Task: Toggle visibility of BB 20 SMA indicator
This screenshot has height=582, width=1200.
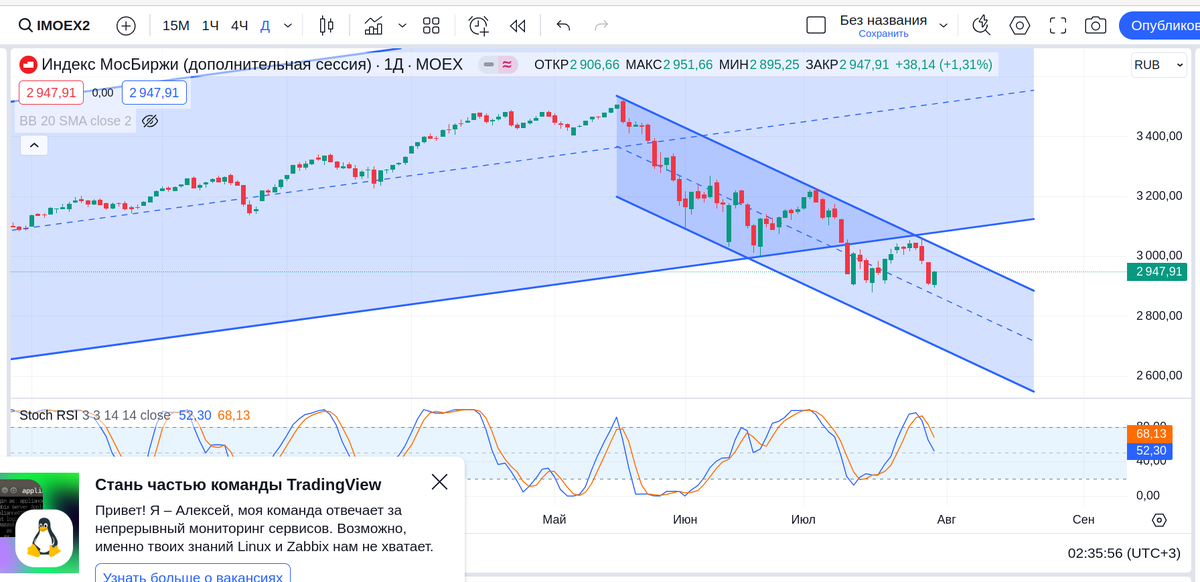Action: 150,121
